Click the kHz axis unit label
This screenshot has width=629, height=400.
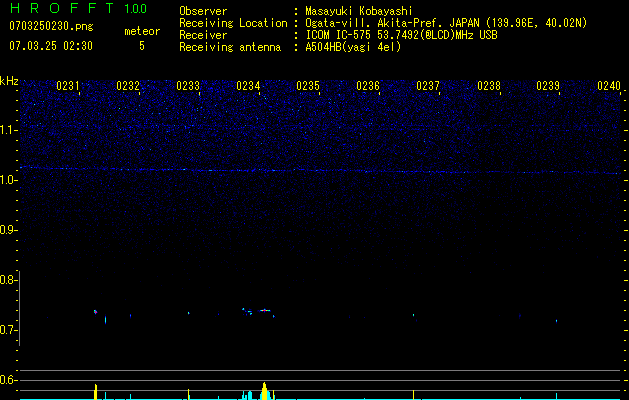9,81
